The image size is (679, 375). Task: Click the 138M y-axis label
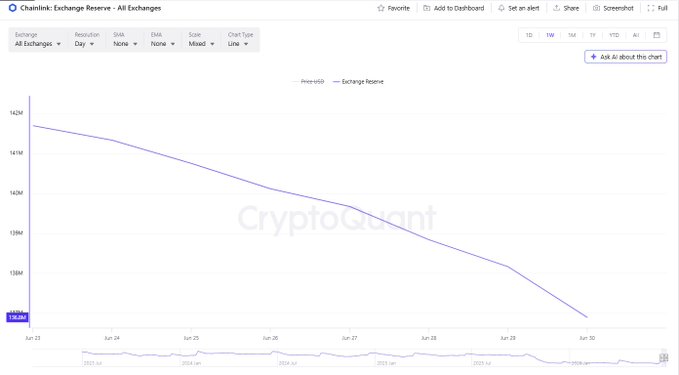tap(16, 273)
